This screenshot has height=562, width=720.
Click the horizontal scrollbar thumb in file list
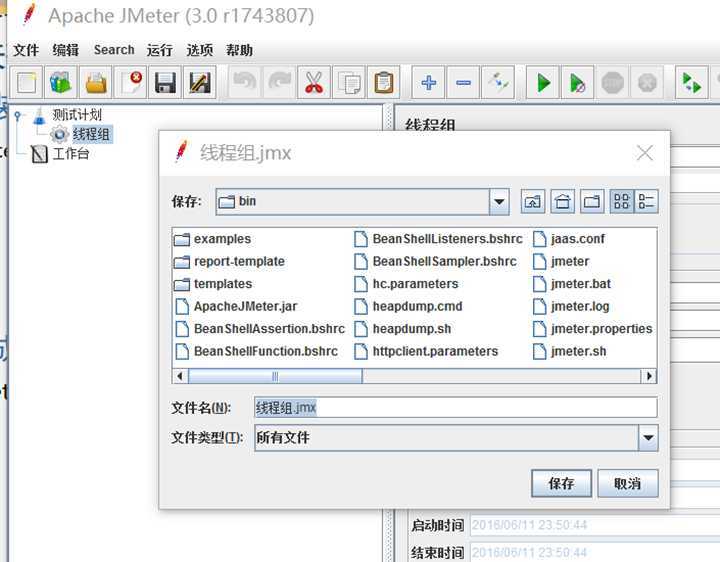click(x=275, y=377)
